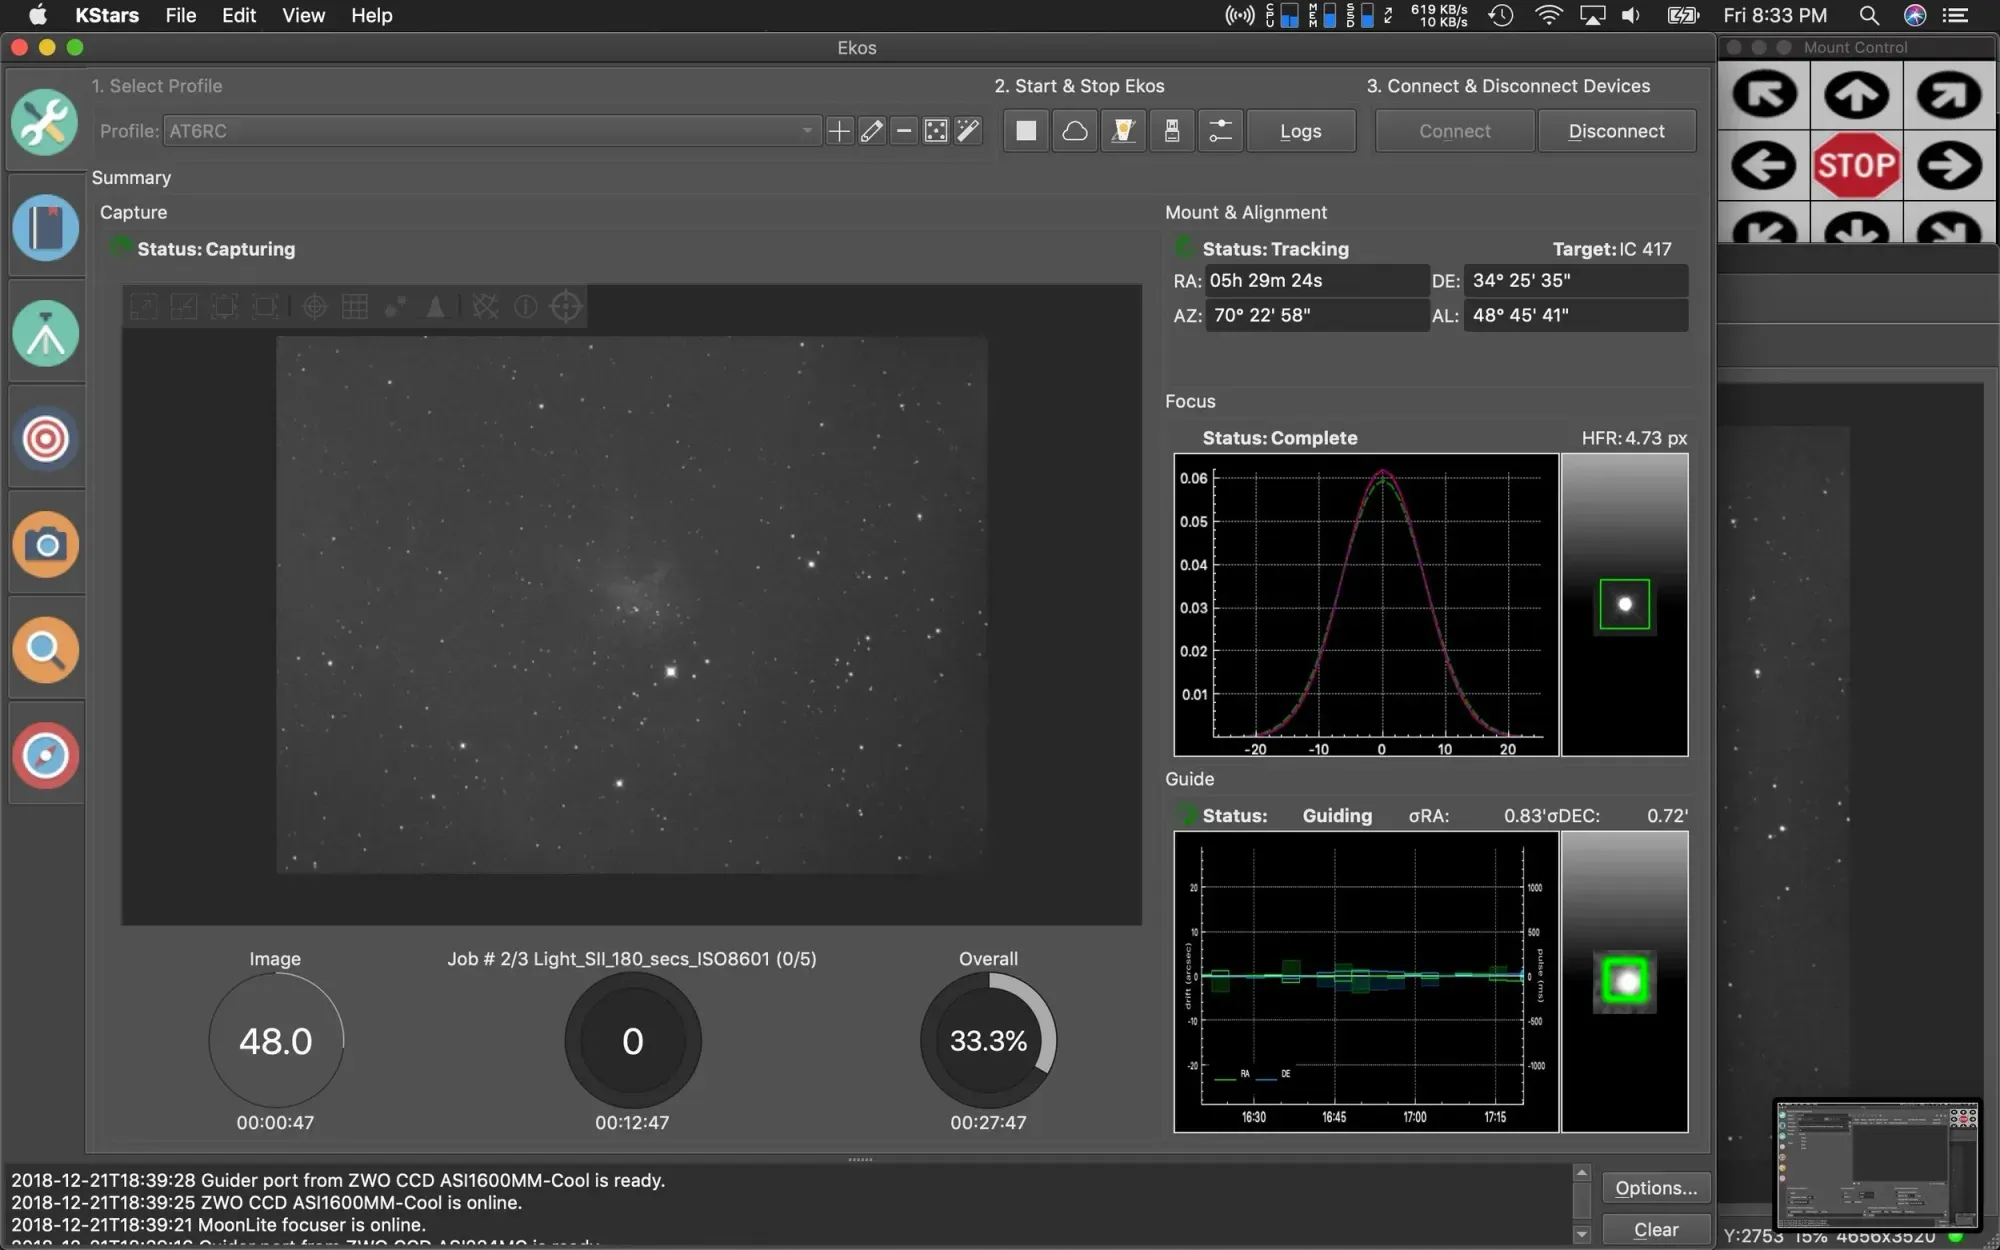The width and height of the screenshot is (2000, 1250).
Task: Open the Scheduler notebook icon
Action: pos(45,228)
